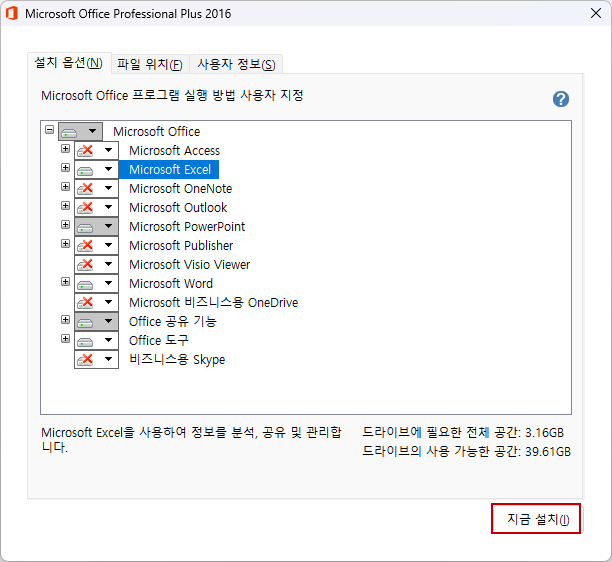Viewport: 612px width, 562px height.
Task: Select the Microsoft PowerPoint tree item
Action: click(187, 226)
